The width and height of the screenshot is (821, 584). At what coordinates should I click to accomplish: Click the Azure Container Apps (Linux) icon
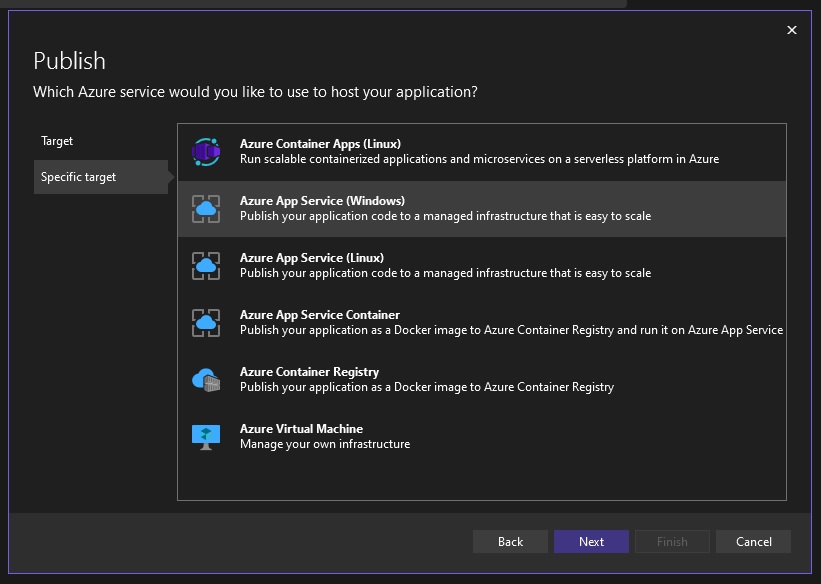pyautogui.click(x=206, y=152)
